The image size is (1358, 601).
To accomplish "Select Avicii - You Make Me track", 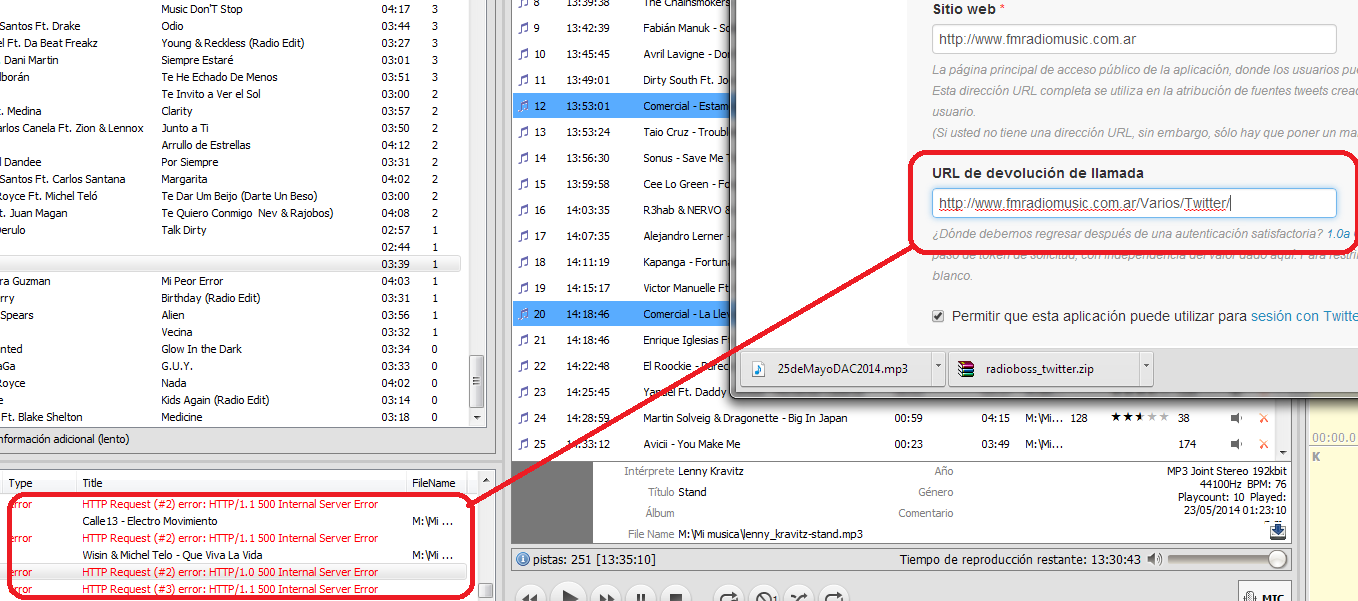I will pos(692,444).
